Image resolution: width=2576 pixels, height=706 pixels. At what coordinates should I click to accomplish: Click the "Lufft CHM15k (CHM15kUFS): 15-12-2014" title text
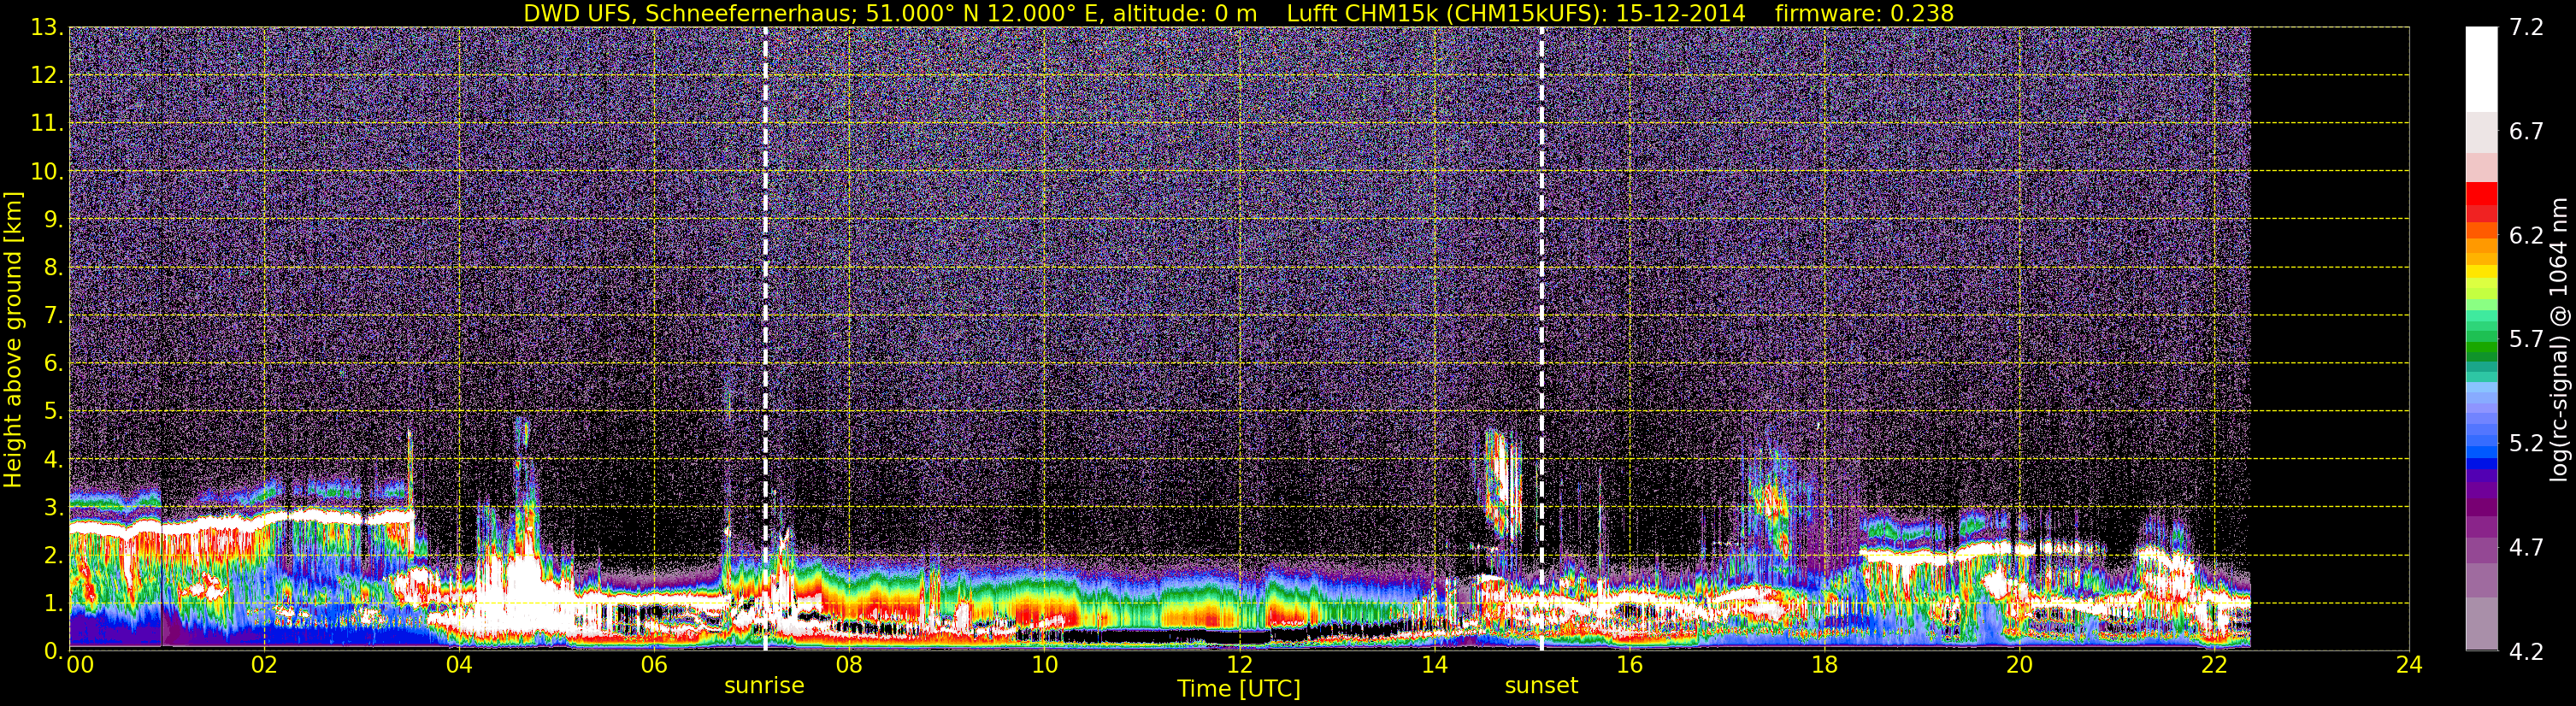(x=1516, y=13)
